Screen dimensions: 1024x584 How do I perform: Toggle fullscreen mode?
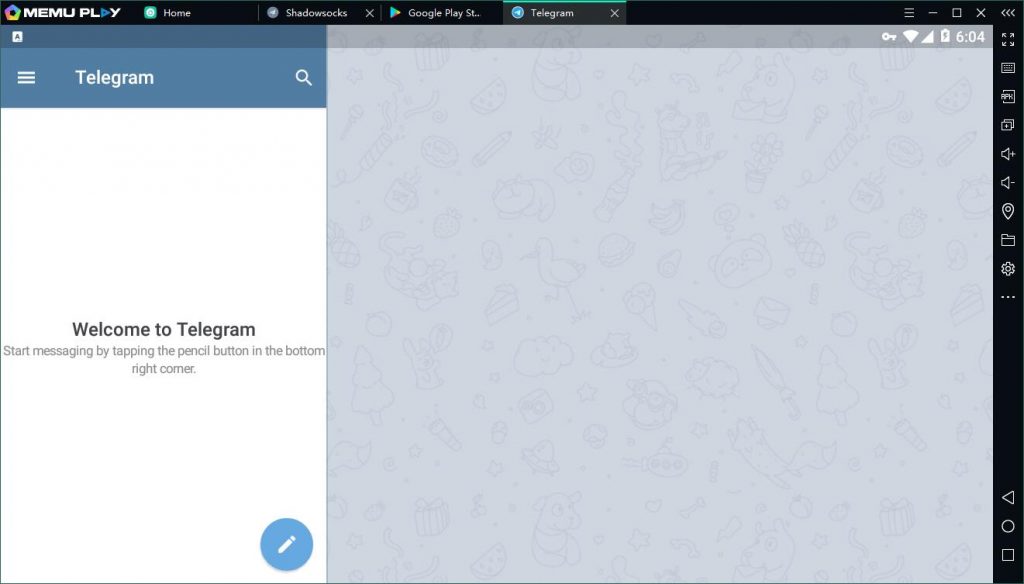tap(1007, 38)
